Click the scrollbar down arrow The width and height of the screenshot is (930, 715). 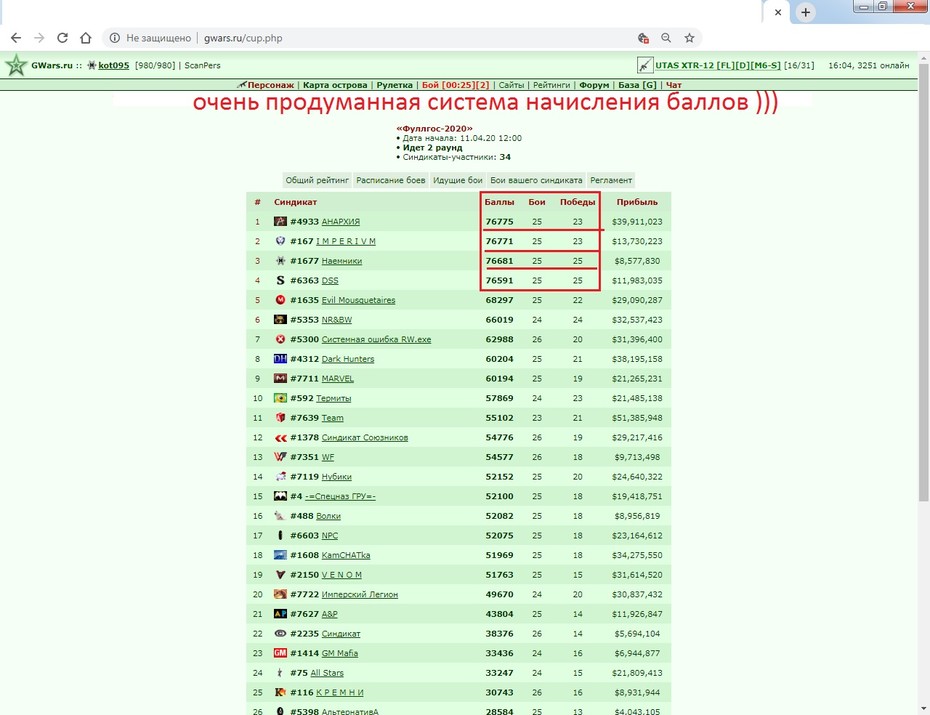[x=923, y=709]
